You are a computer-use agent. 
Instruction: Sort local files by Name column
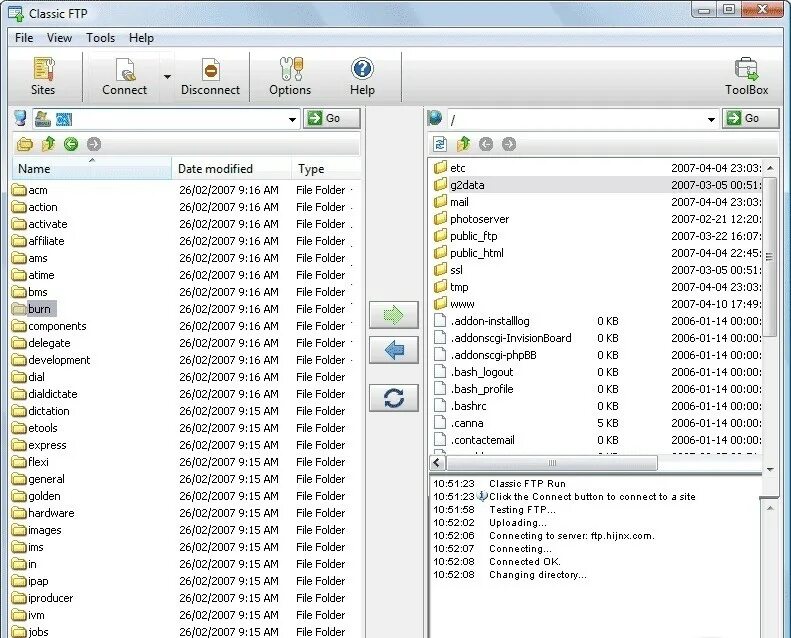tap(92, 169)
